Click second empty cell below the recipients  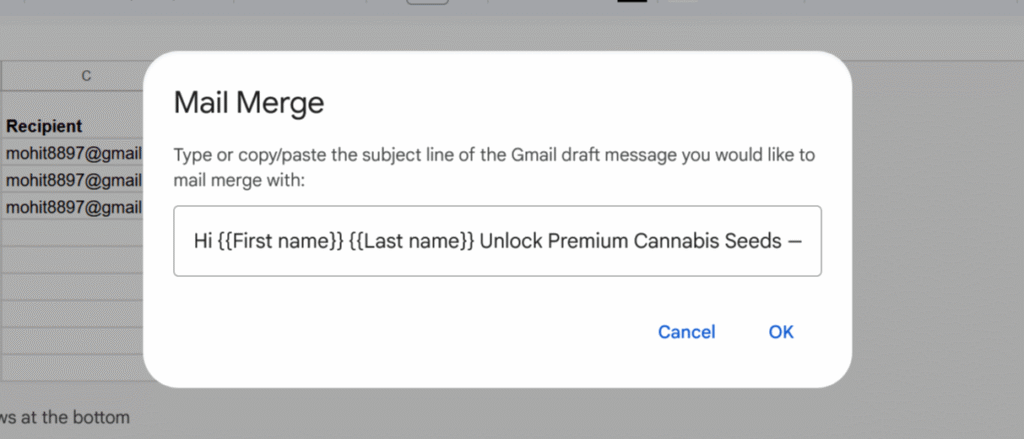[x=72, y=261]
